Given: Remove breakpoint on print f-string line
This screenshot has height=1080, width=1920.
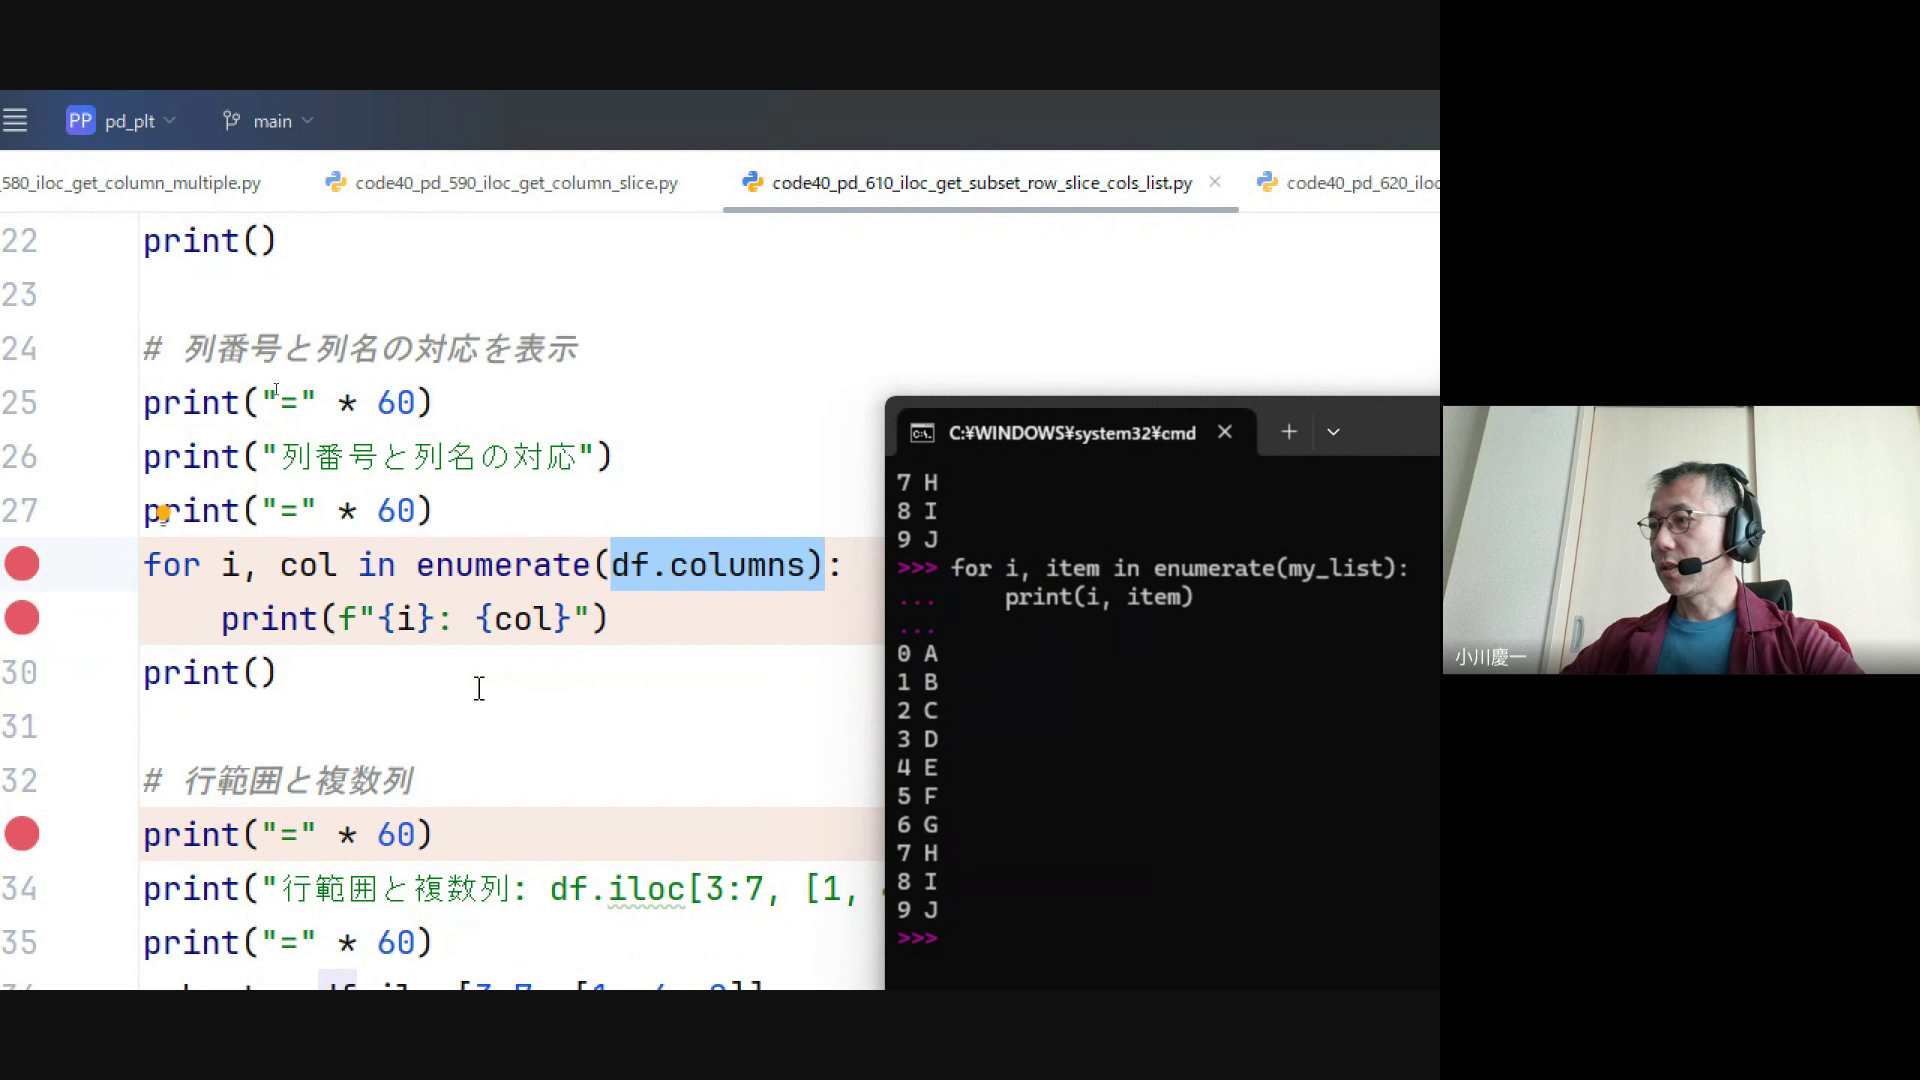Looking at the screenshot, I should (x=22, y=618).
